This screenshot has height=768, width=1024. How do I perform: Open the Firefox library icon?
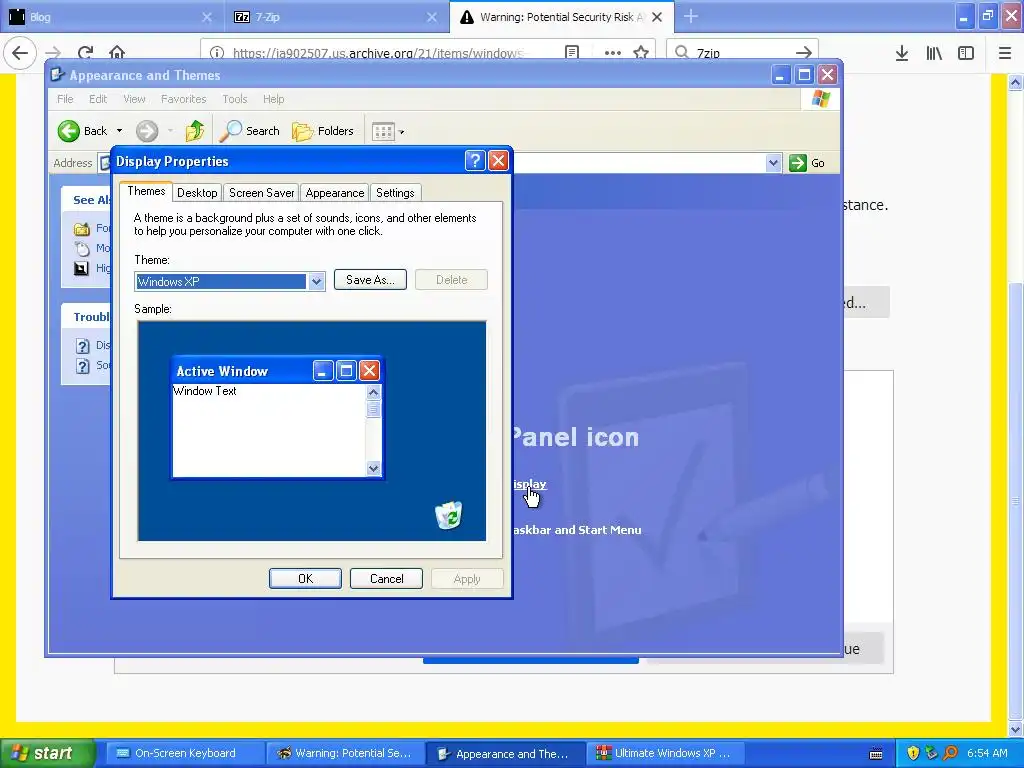[x=934, y=53]
